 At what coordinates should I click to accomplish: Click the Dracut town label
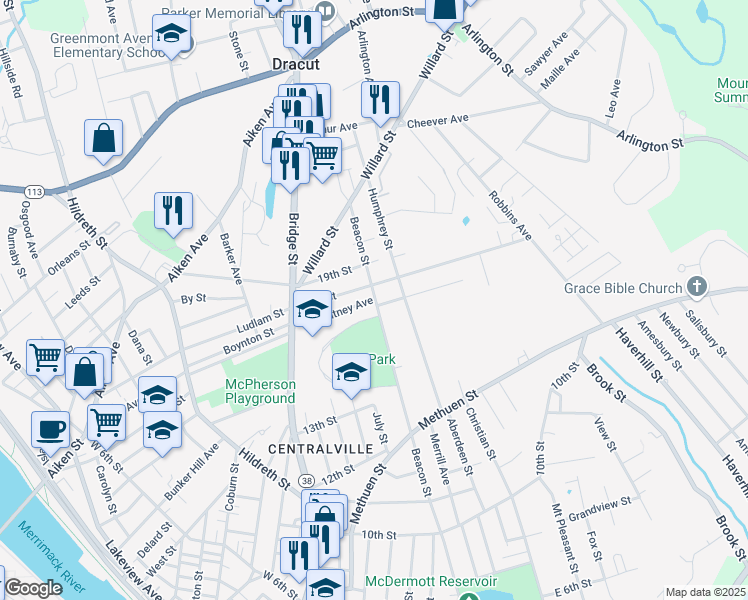click(295, 63)
